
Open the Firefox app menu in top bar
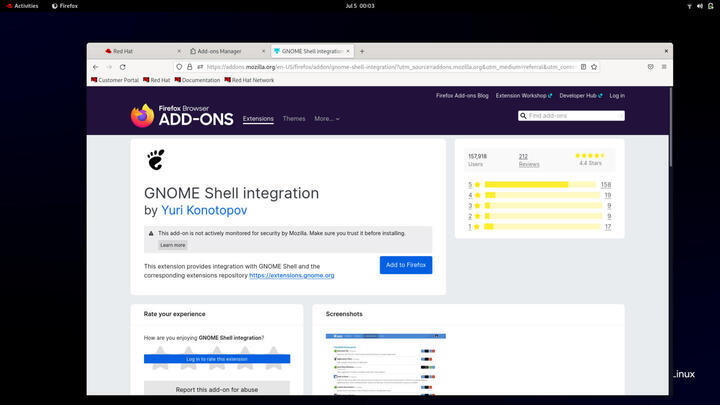click(65, 6)
